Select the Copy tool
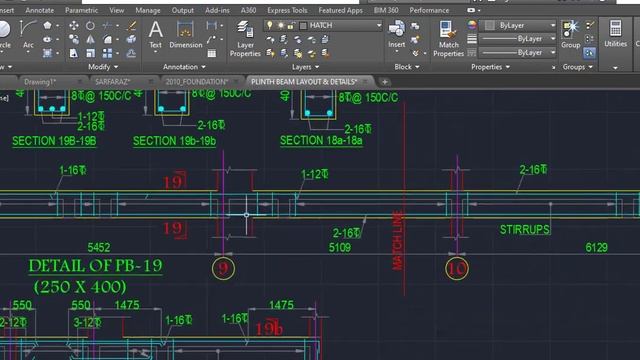 pyautogui.click(x=74, y=39)
